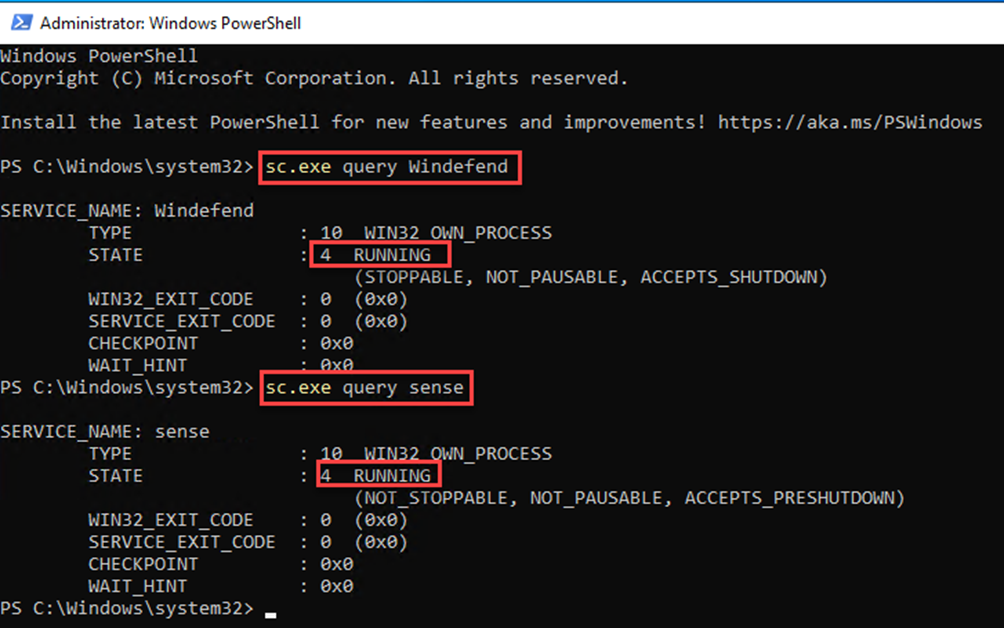Click the final WAIT_HINT 0x0 line
Viewport: 1004px width, 628px height.
click(x=221, y=586)
